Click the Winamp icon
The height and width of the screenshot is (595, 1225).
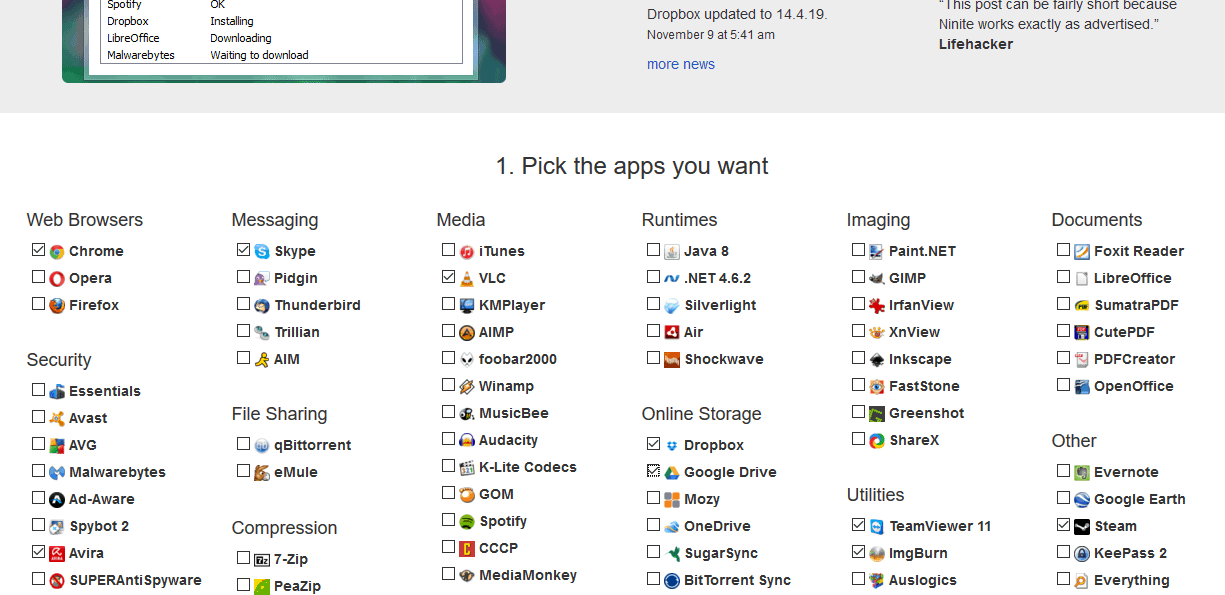pyautogui.click(x=467, y=387)
